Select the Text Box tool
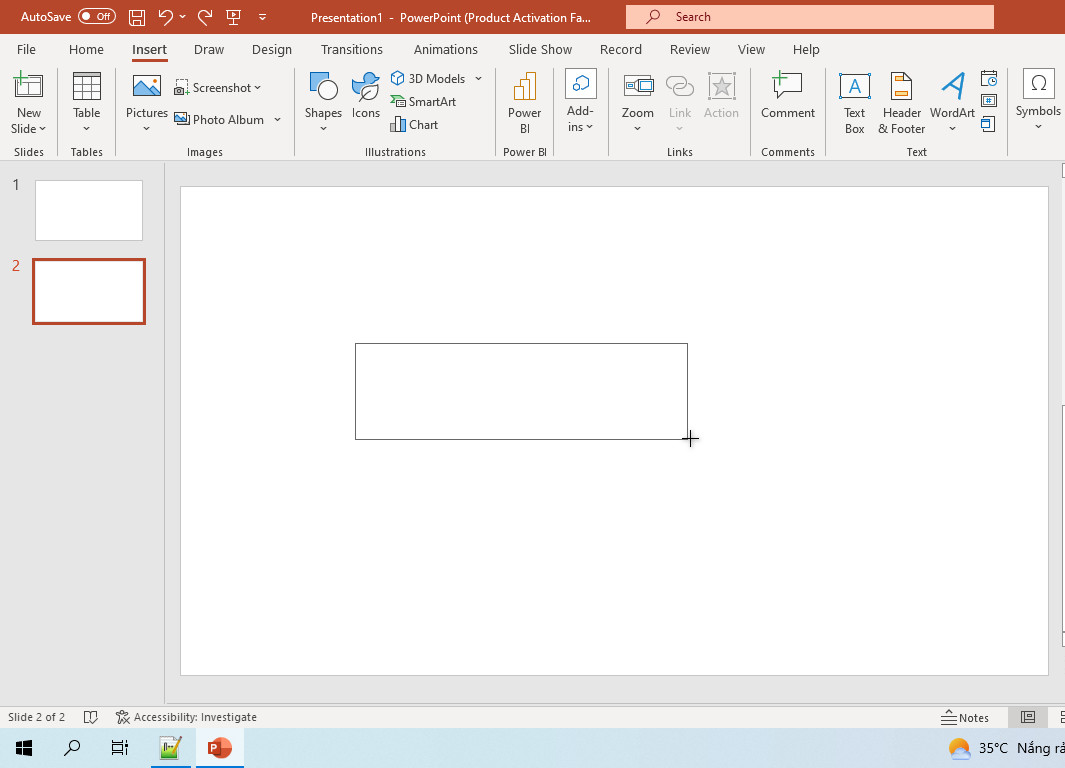 click(854, 103)
